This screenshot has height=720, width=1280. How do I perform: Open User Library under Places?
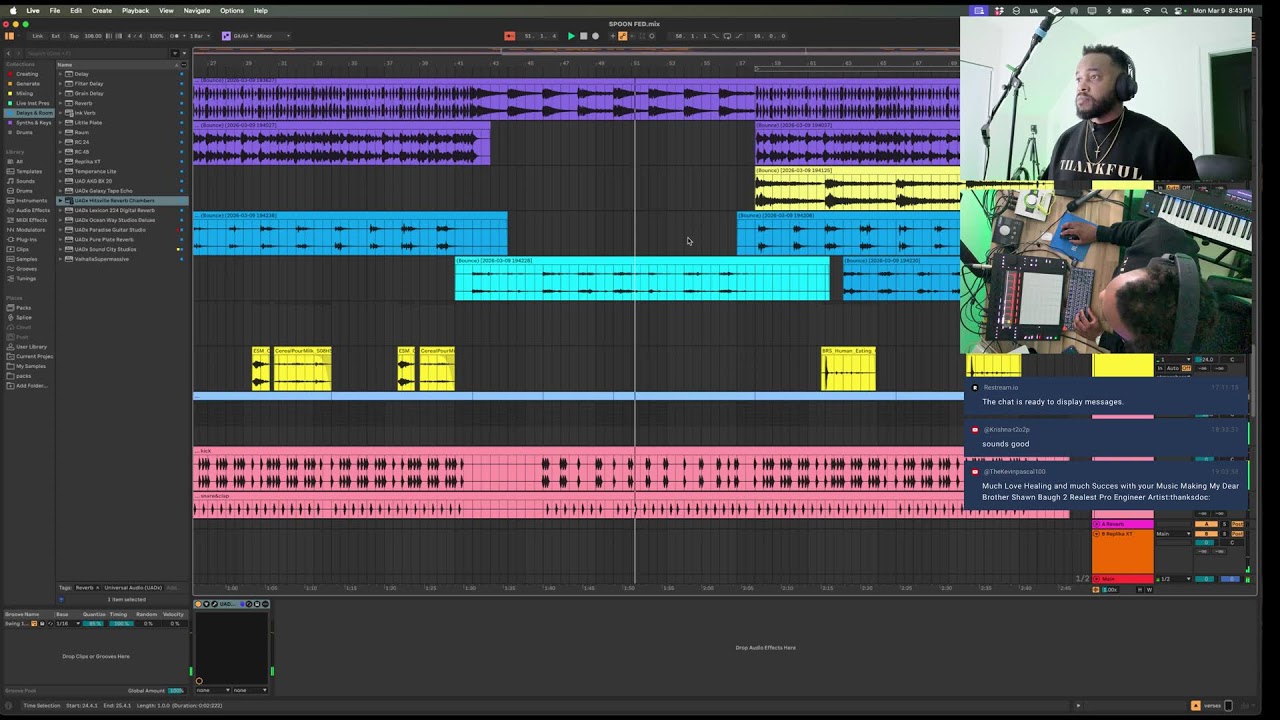pyautogui.click(x=31, y=346)
